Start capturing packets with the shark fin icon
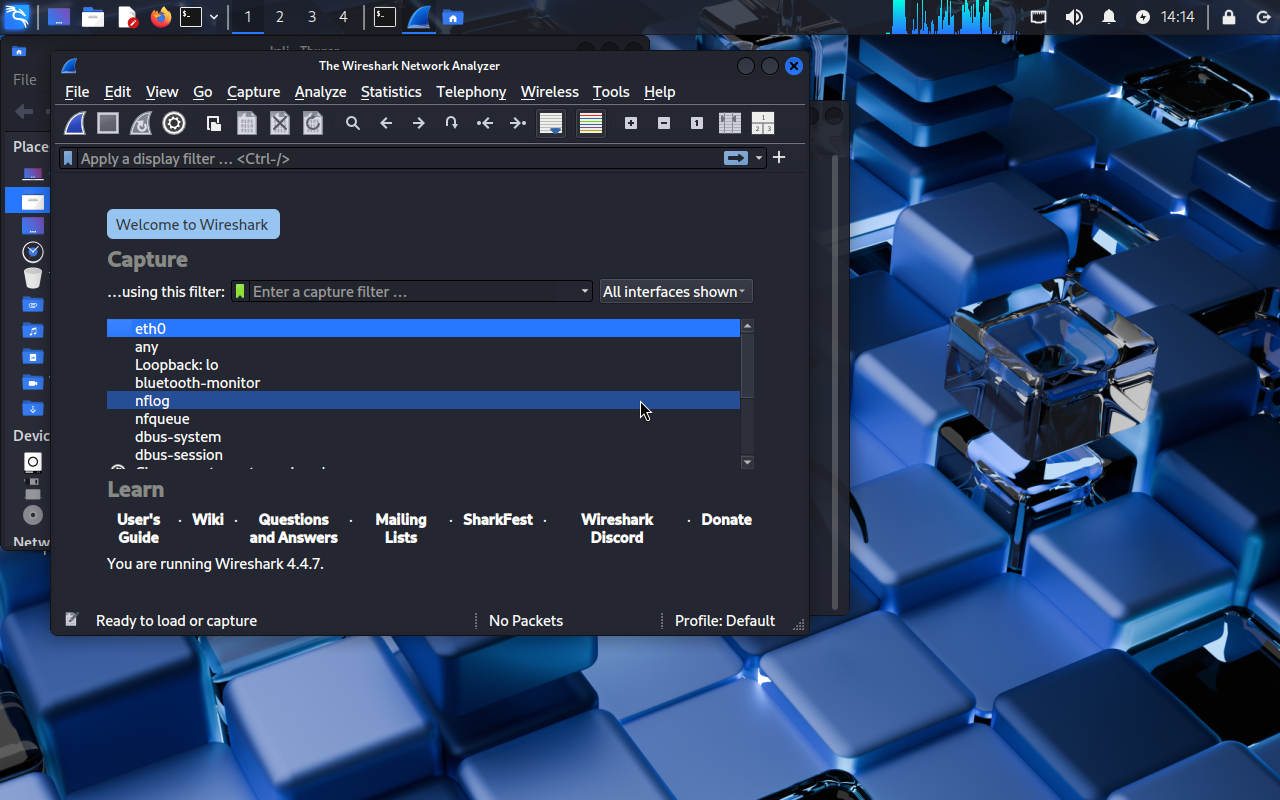Viewport: 1280px width, 800px height. click(76, 123)
